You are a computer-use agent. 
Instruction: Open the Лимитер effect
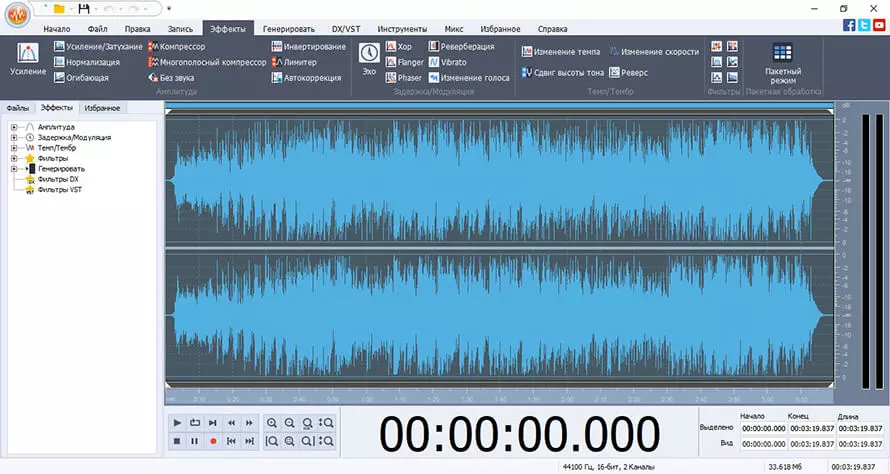pyautogui.click(x=294, y=62)
